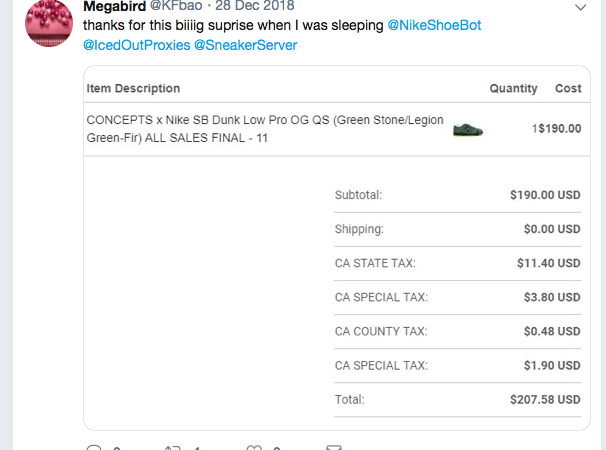Click the green sneaker thumbnail in receipt
This screenshot has width=606, height=450.
pyautogui.click(x=468, y=130)
